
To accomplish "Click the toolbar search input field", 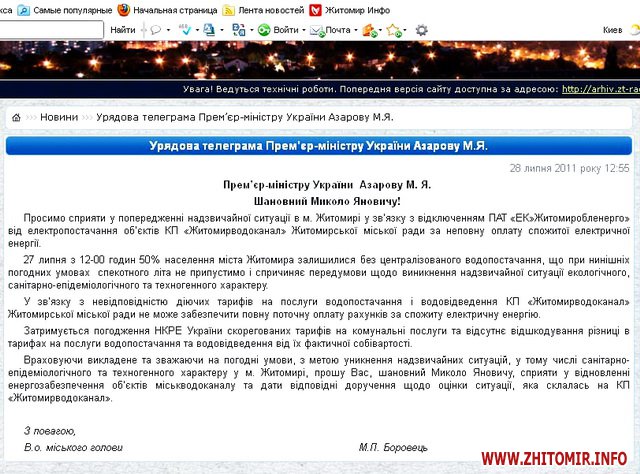I will point(50,30).
